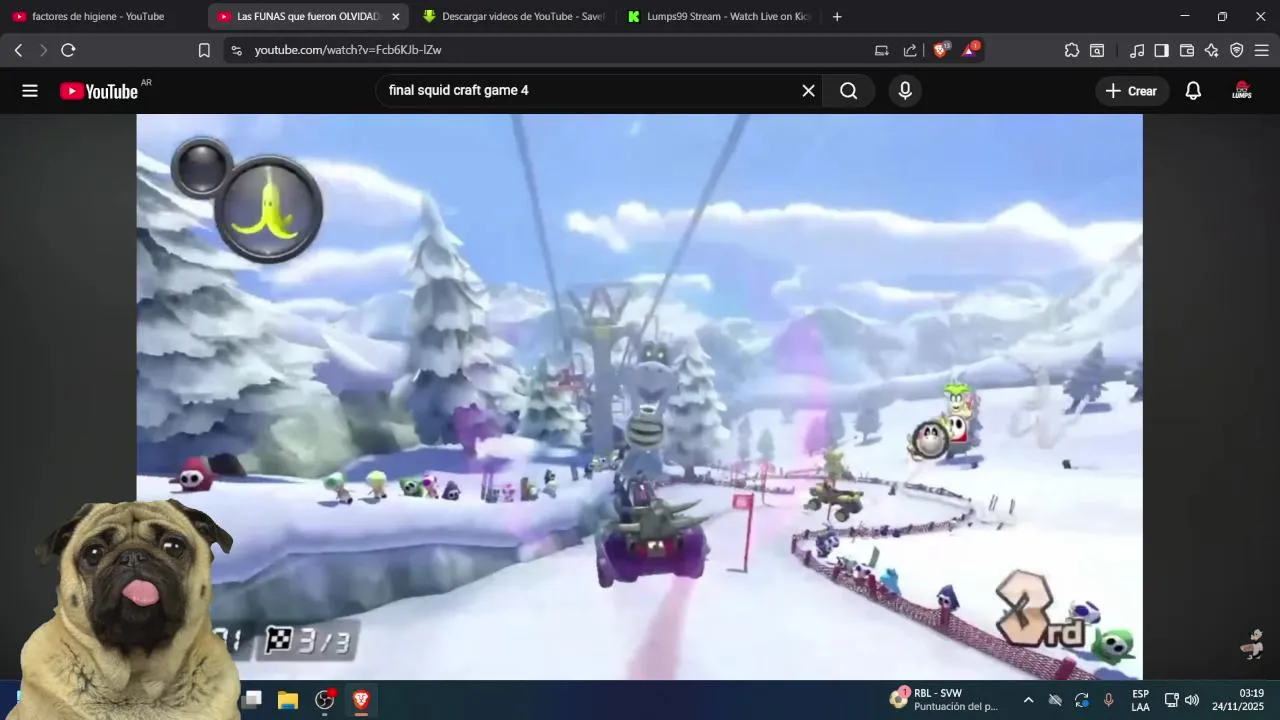
Task: Open the YouTube guide hamburger menu
Action: (x=30, y=91)
